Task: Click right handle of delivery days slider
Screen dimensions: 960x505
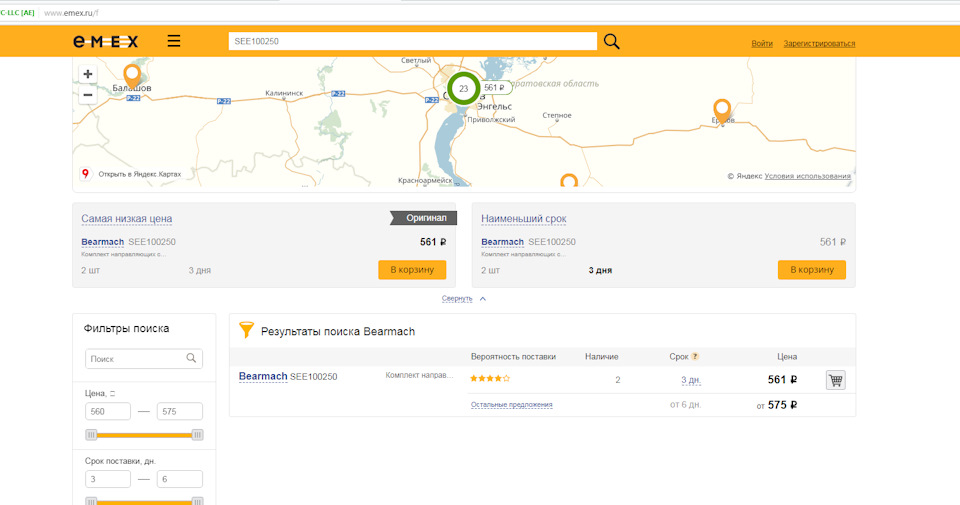Action: coord(197,501)
